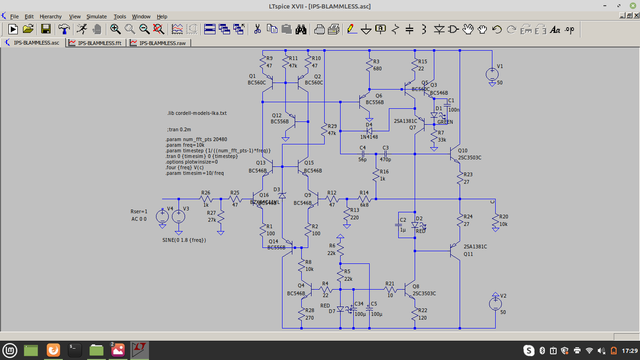
Task: Click the Undo arrow icon
Action: pyautogui.click(x=497, y=29)
